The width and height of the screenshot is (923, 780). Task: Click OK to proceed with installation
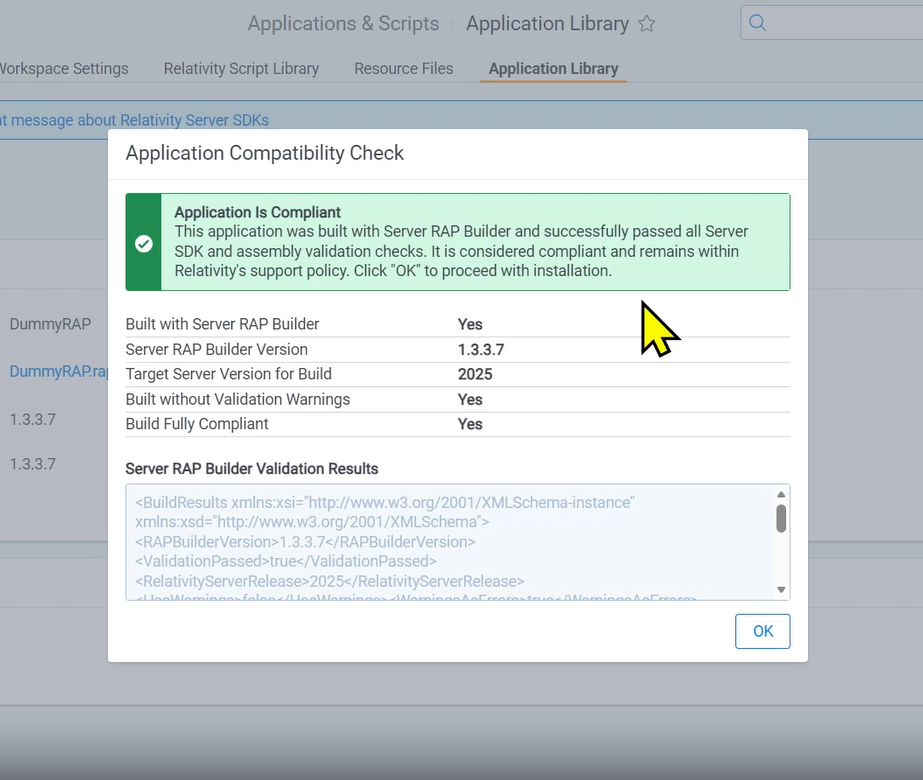(762, 631)
